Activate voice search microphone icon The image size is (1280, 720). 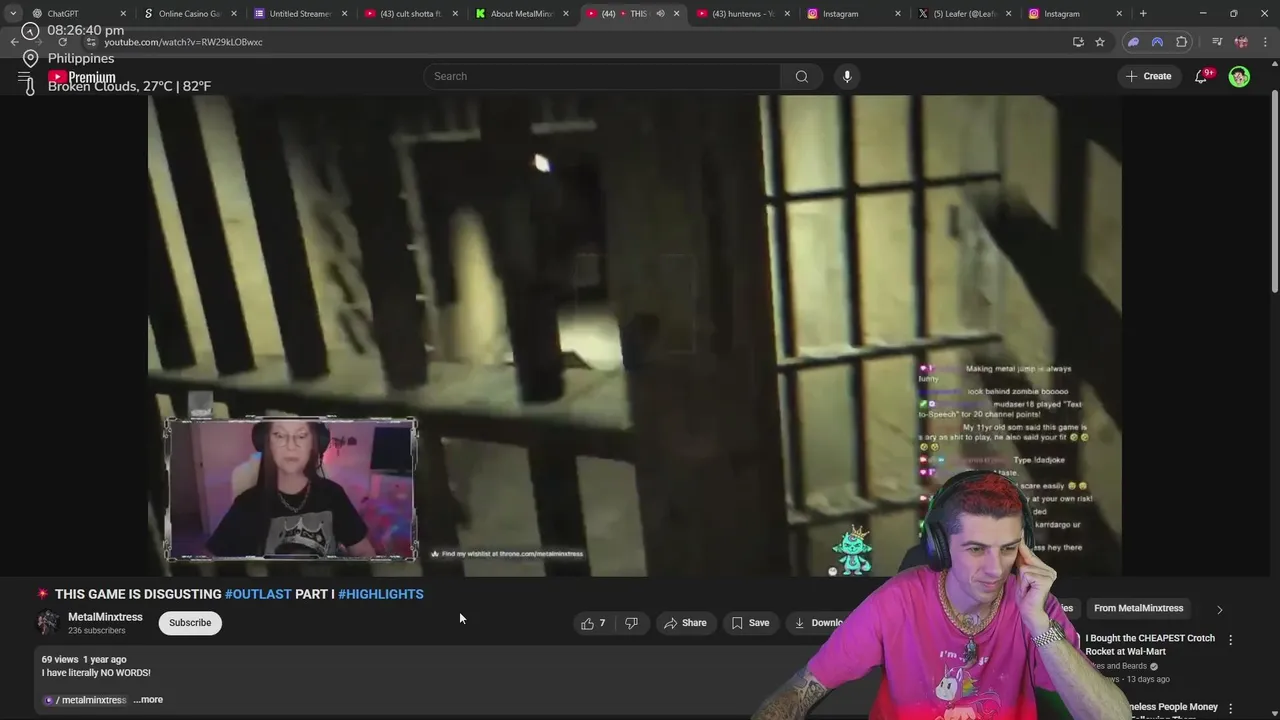click(847, 76)
